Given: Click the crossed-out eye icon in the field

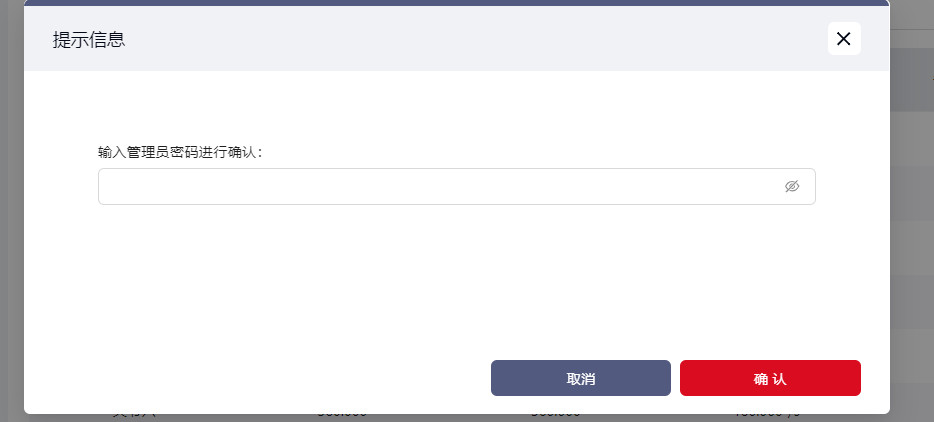Looking at the screenshot, I should coord(792,186).
